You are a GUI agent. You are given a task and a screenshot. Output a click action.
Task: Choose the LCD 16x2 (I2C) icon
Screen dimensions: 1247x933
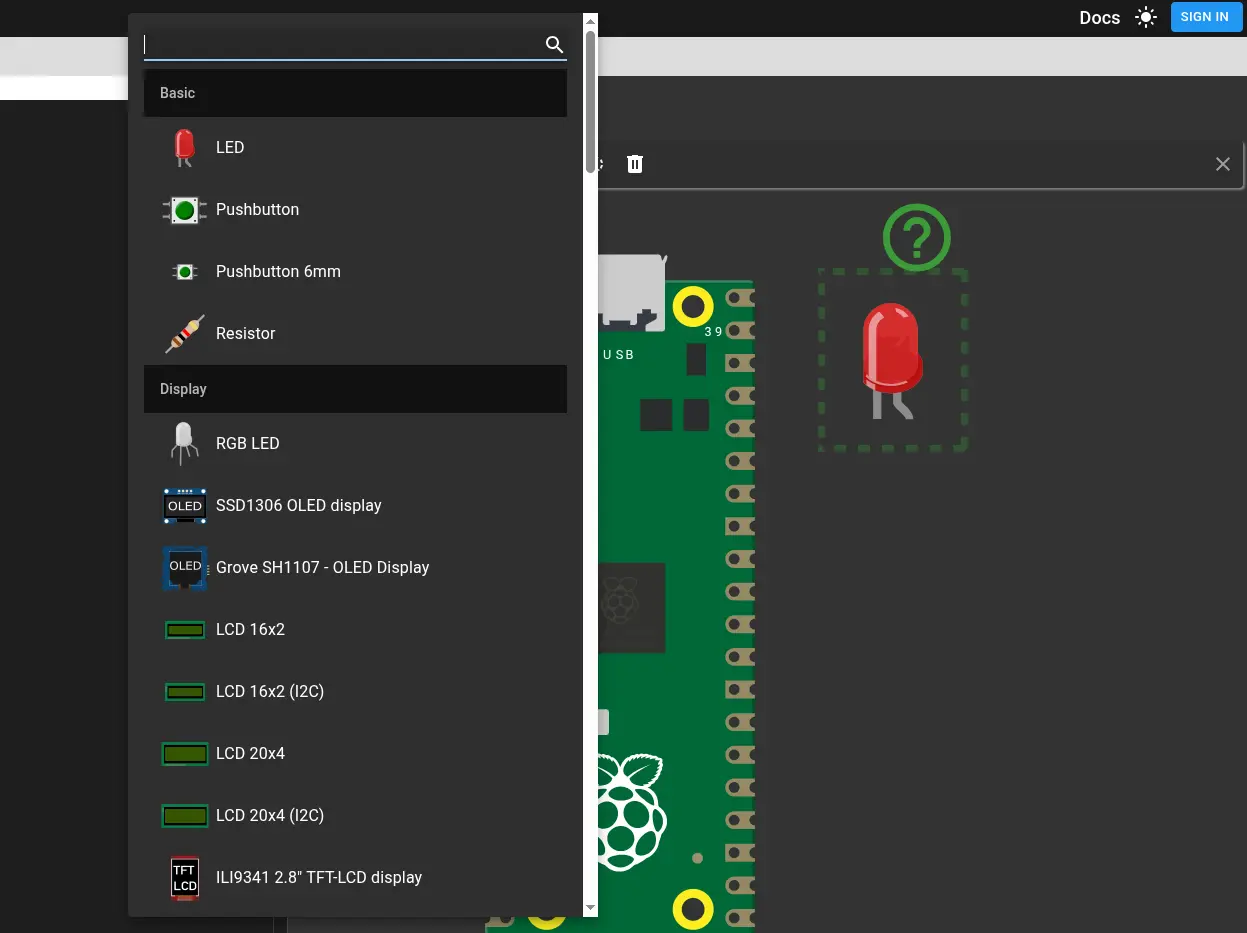click(x=184, y=692)
